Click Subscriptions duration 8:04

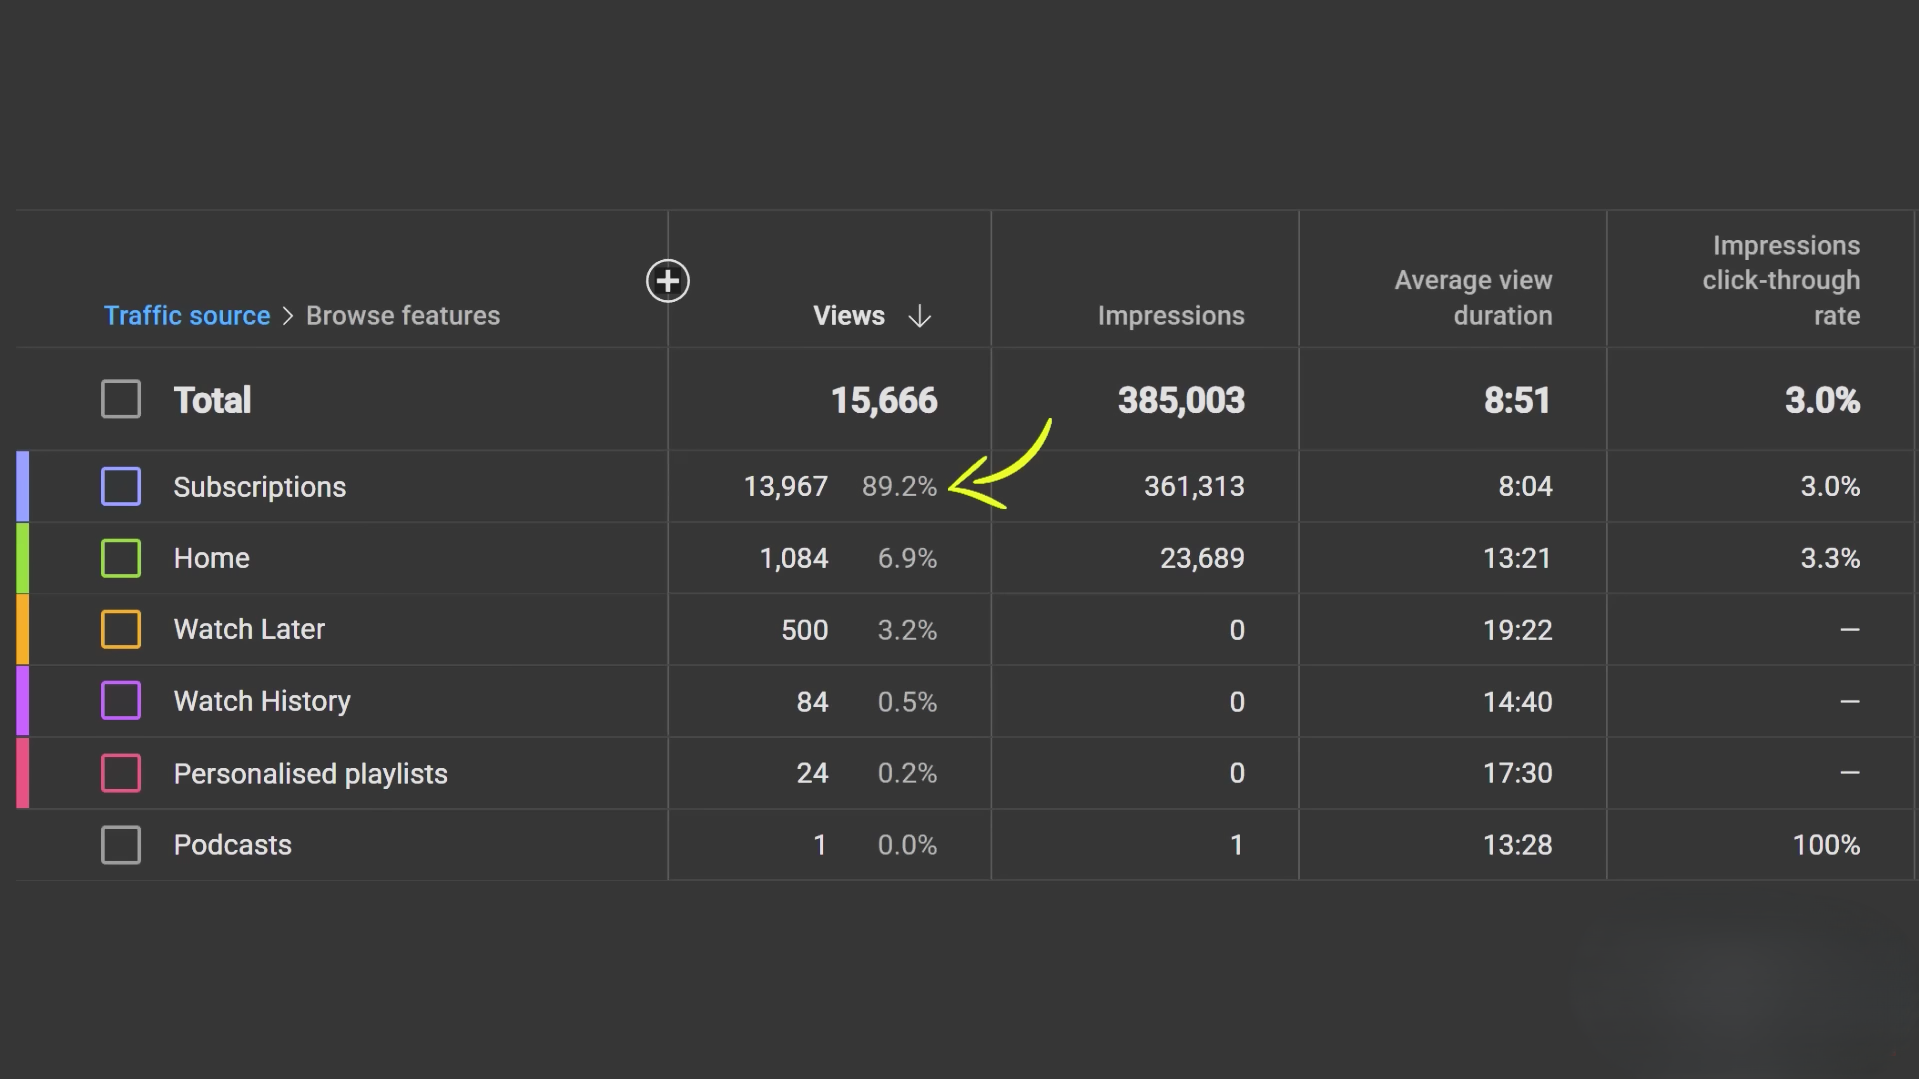(1525, 487)
